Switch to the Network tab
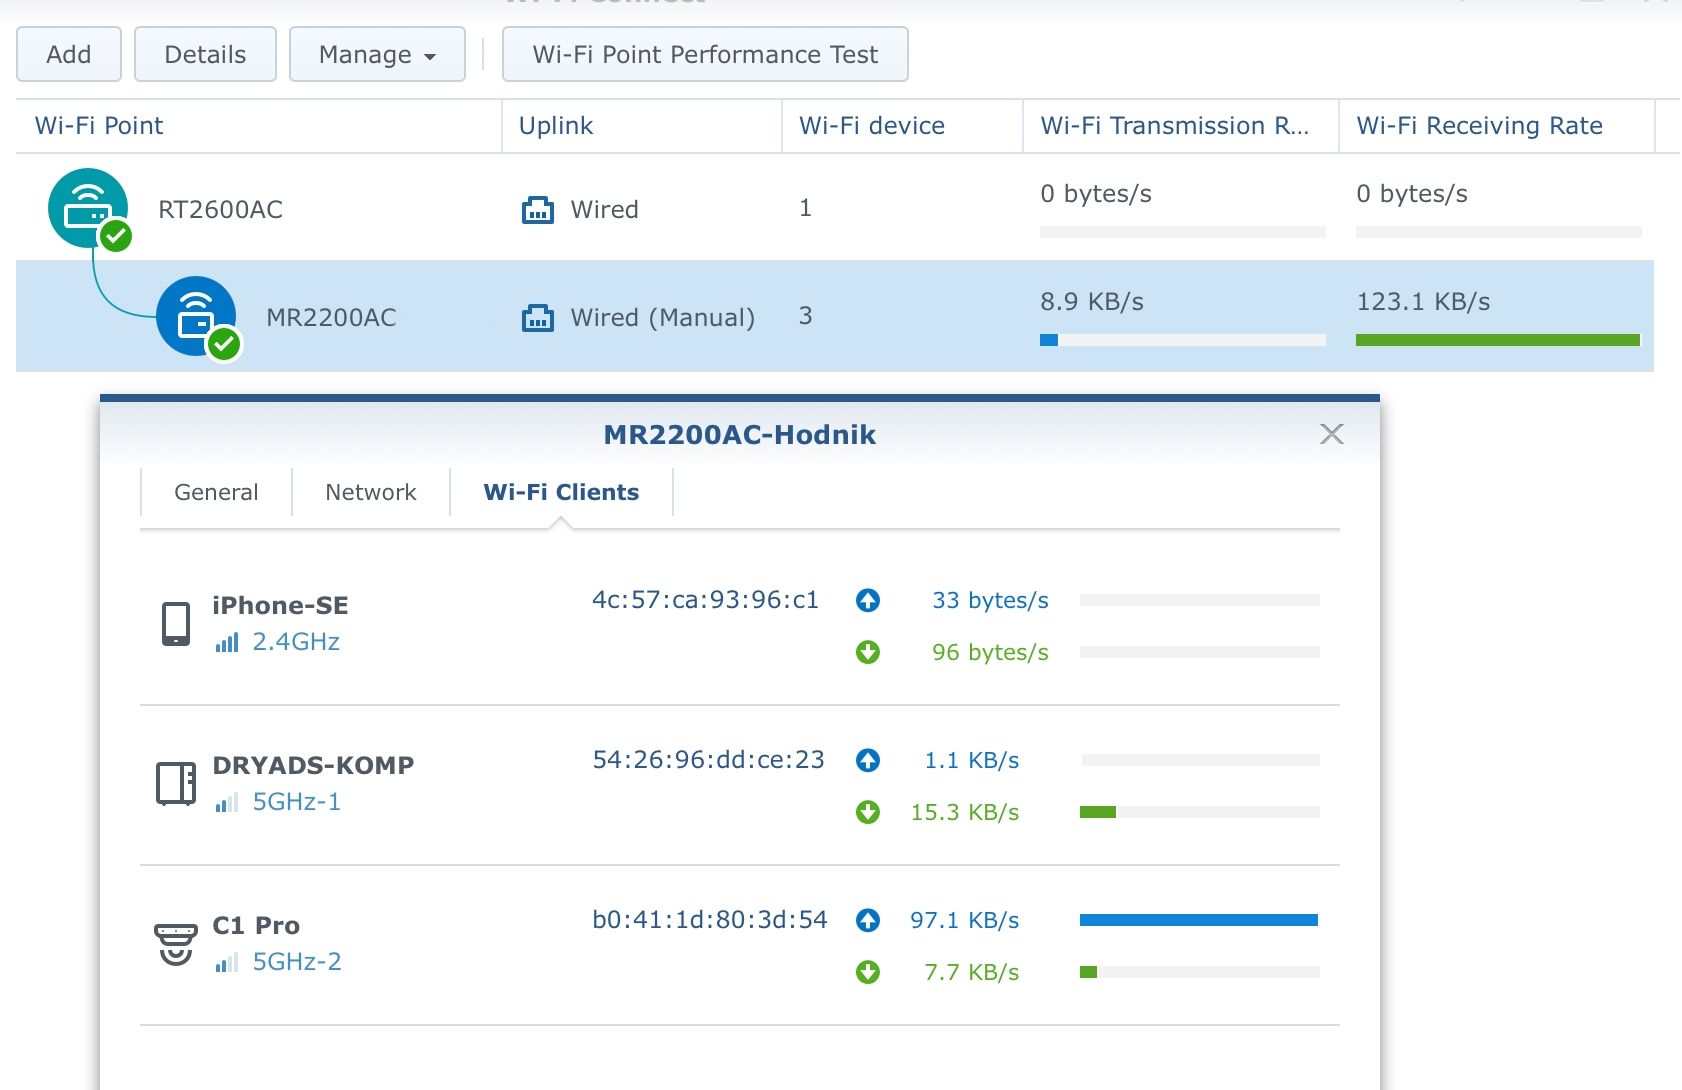This screenshot has height=1090, width=1682. tap(371, 492)
